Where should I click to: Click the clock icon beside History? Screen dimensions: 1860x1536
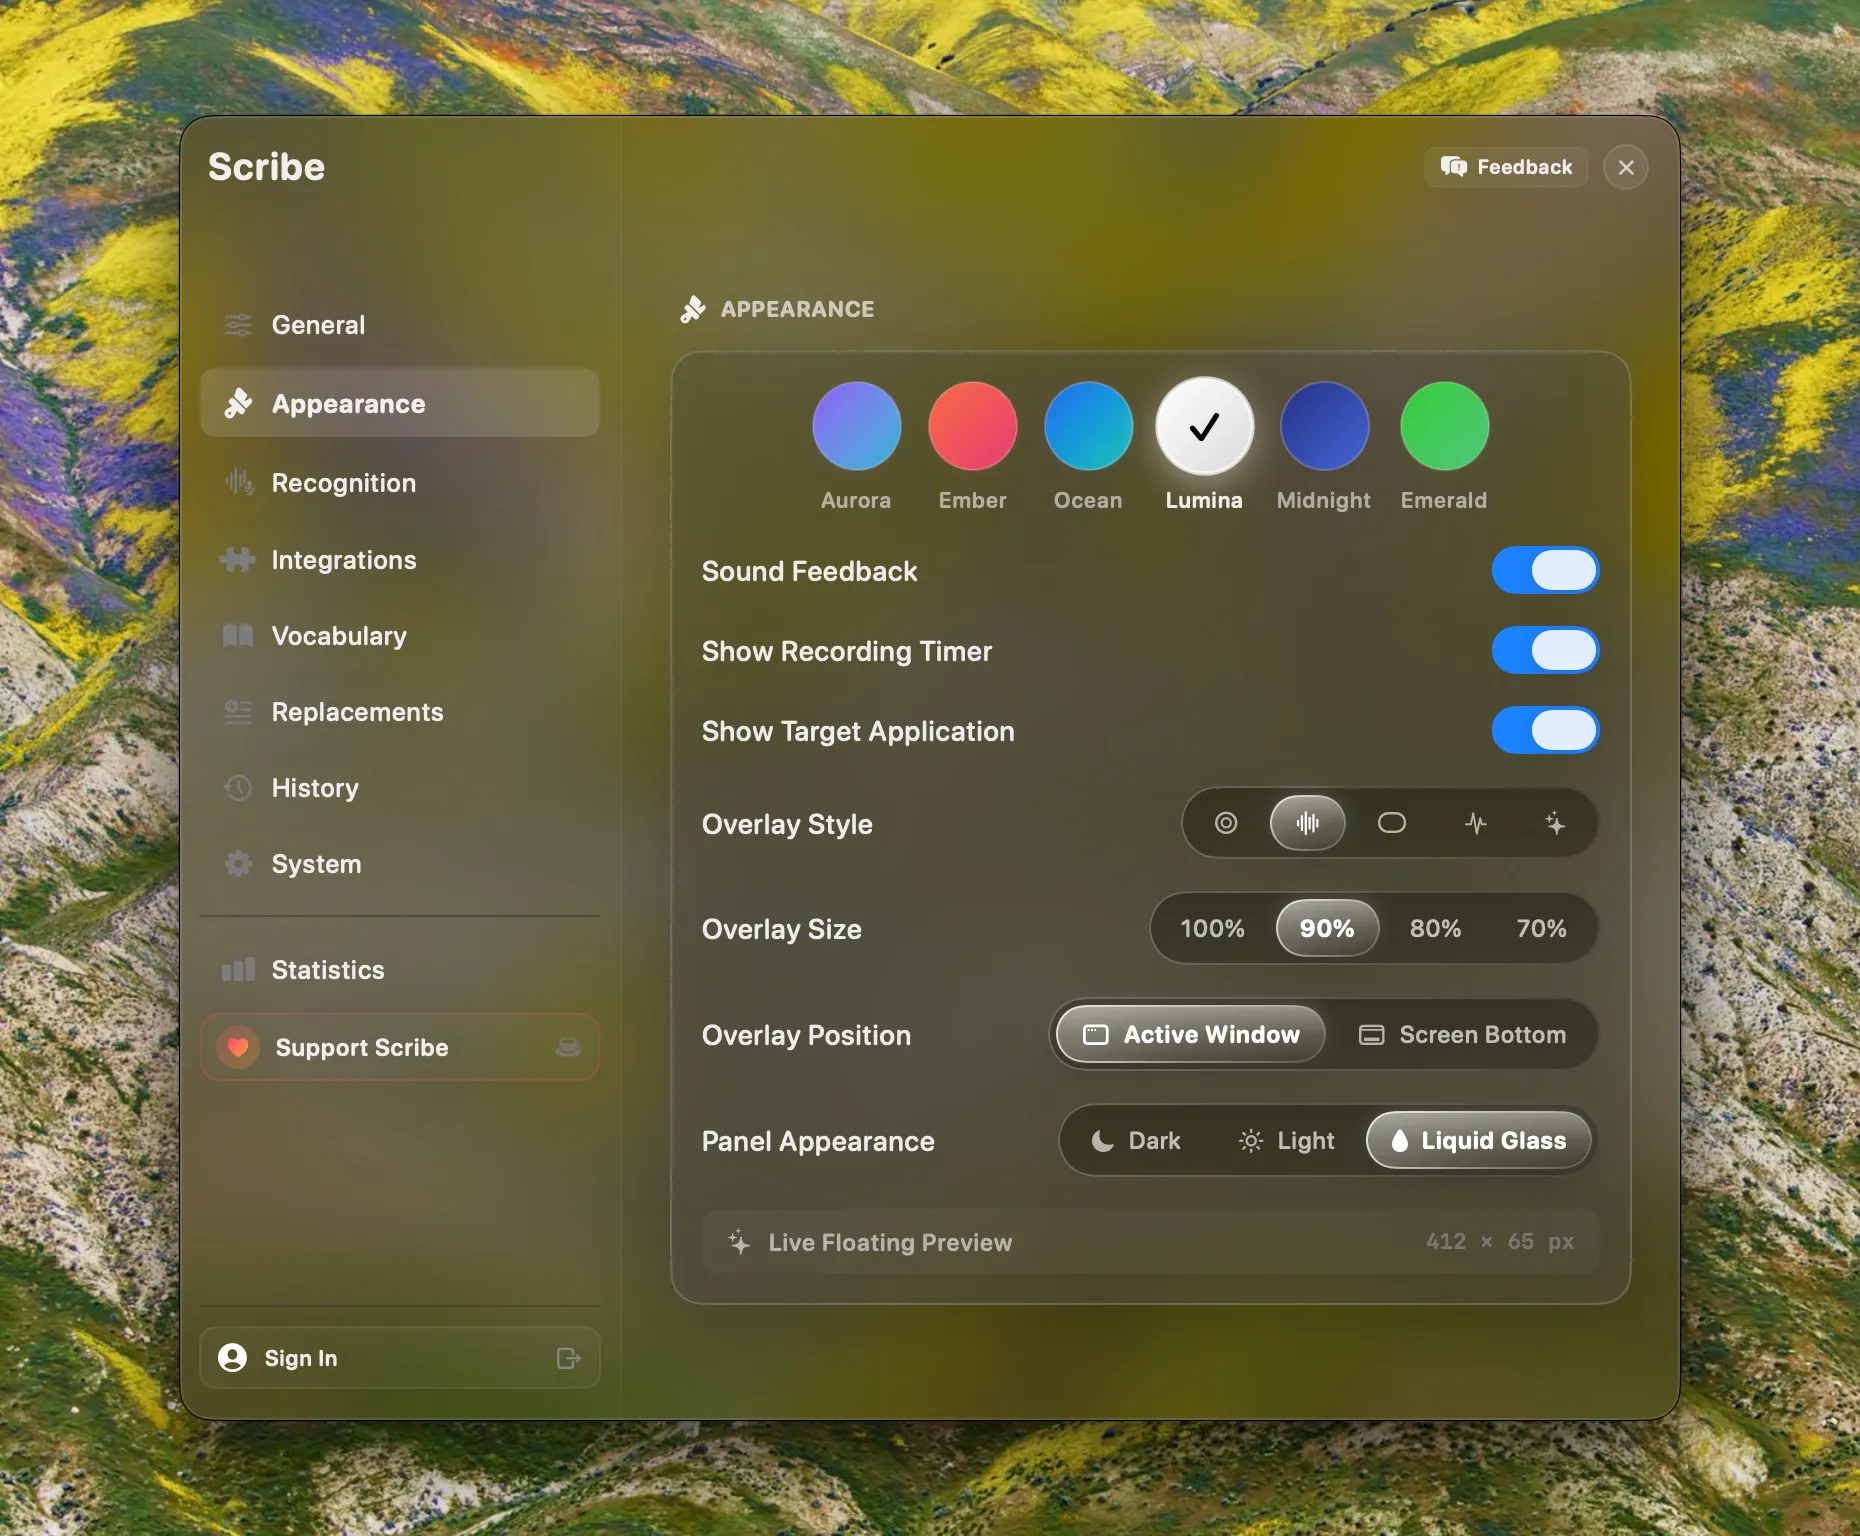(x=238, y=788)
